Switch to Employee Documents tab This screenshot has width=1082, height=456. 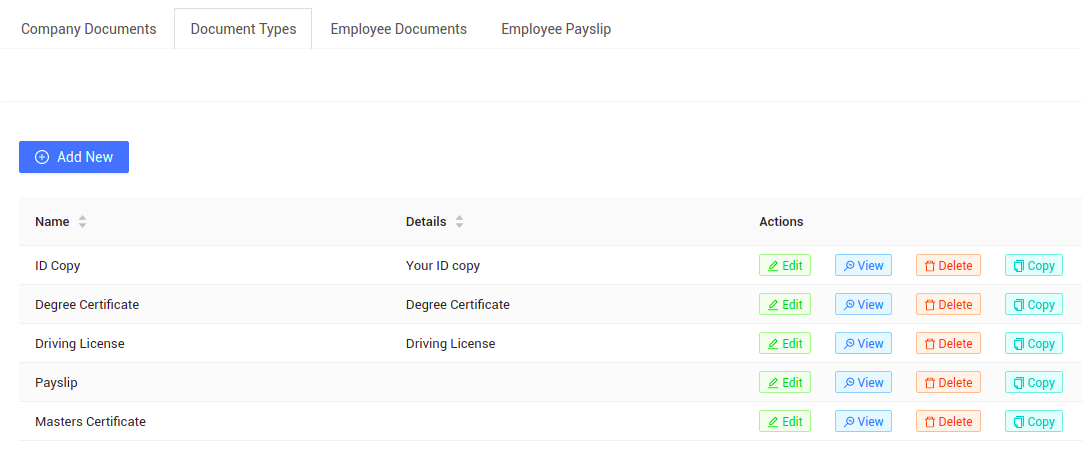[x=398, y=29]
